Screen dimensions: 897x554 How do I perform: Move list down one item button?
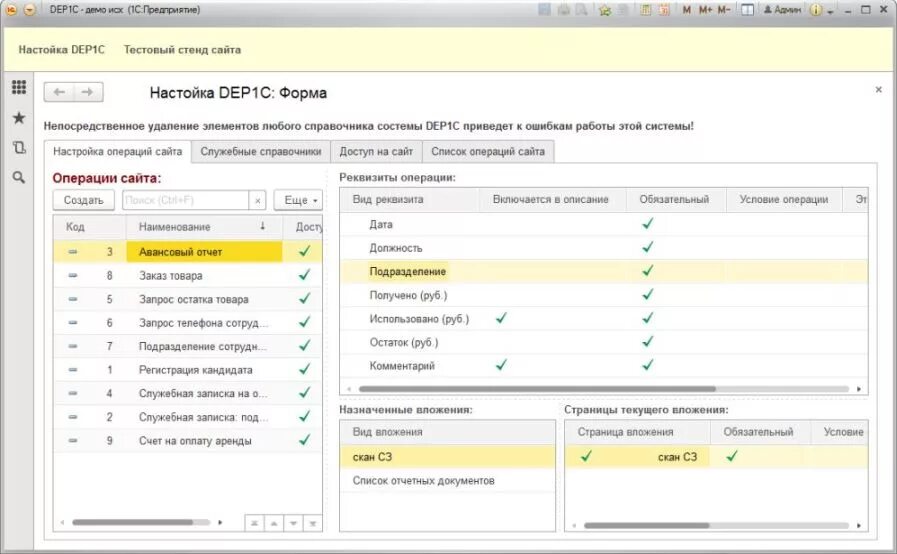pos(293,523)
